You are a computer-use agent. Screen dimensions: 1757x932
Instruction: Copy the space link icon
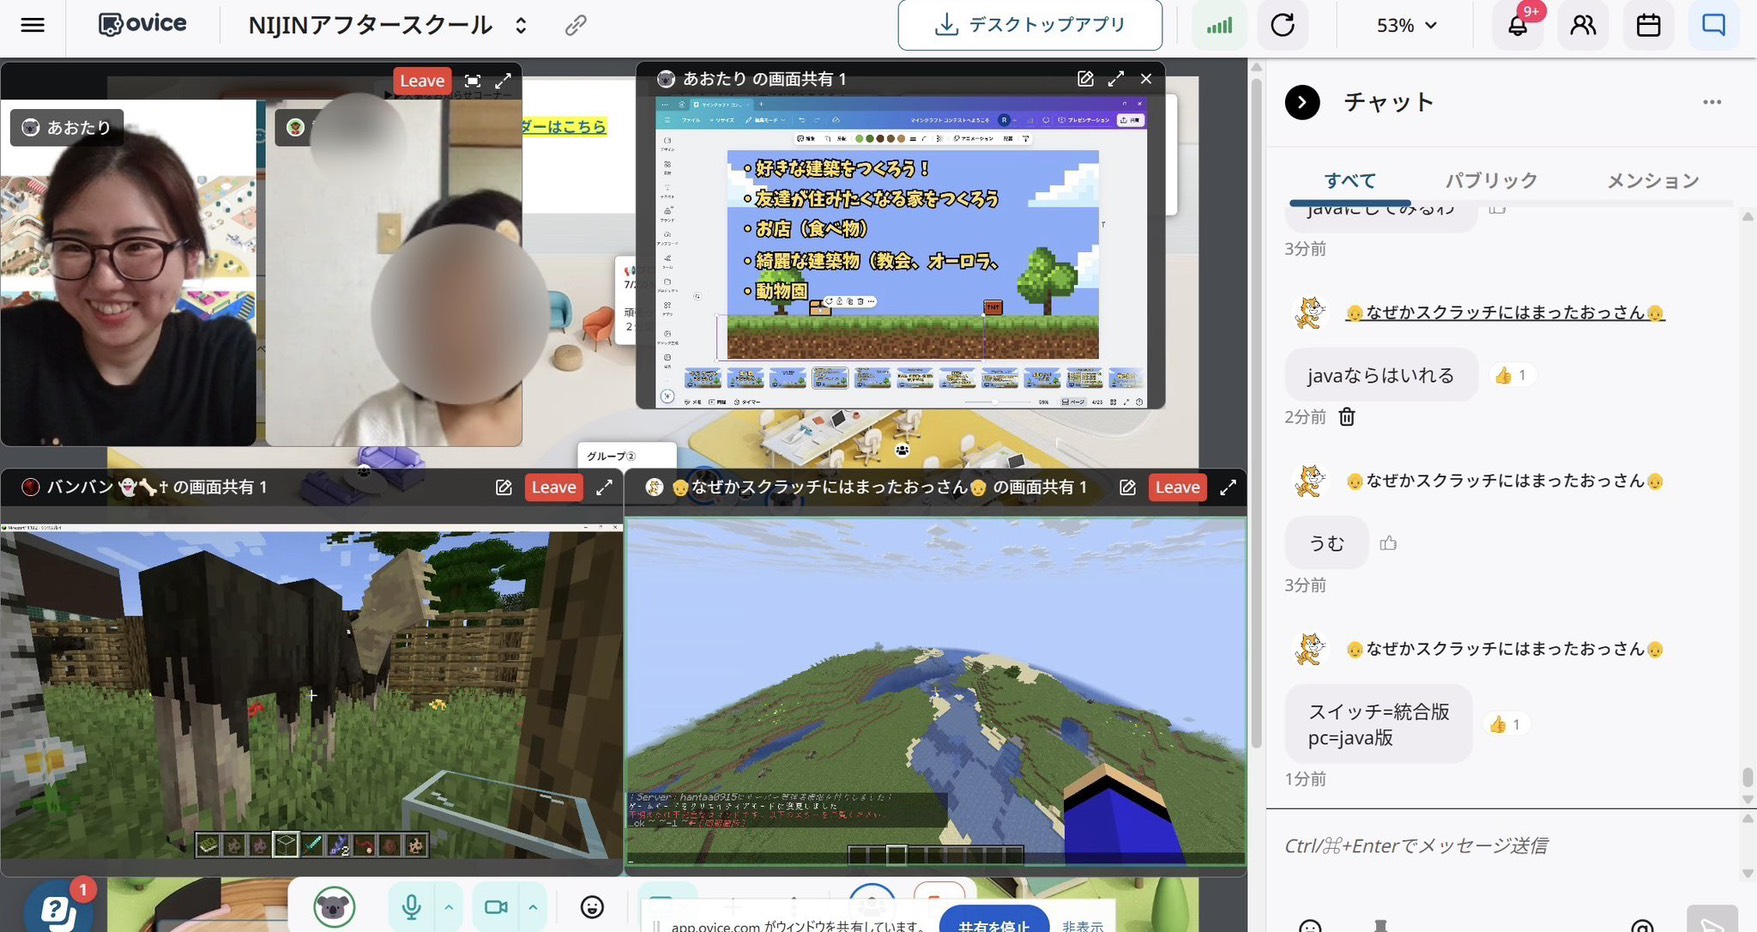[x=575, y=25]
